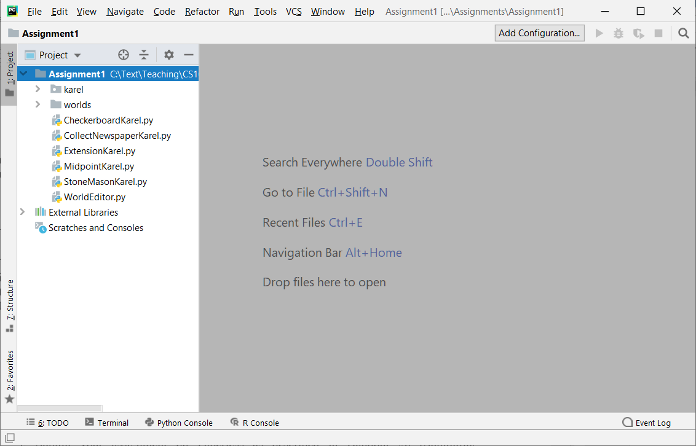
Task: Hide the Project panel with minus icon
Action: coord(188,55)
